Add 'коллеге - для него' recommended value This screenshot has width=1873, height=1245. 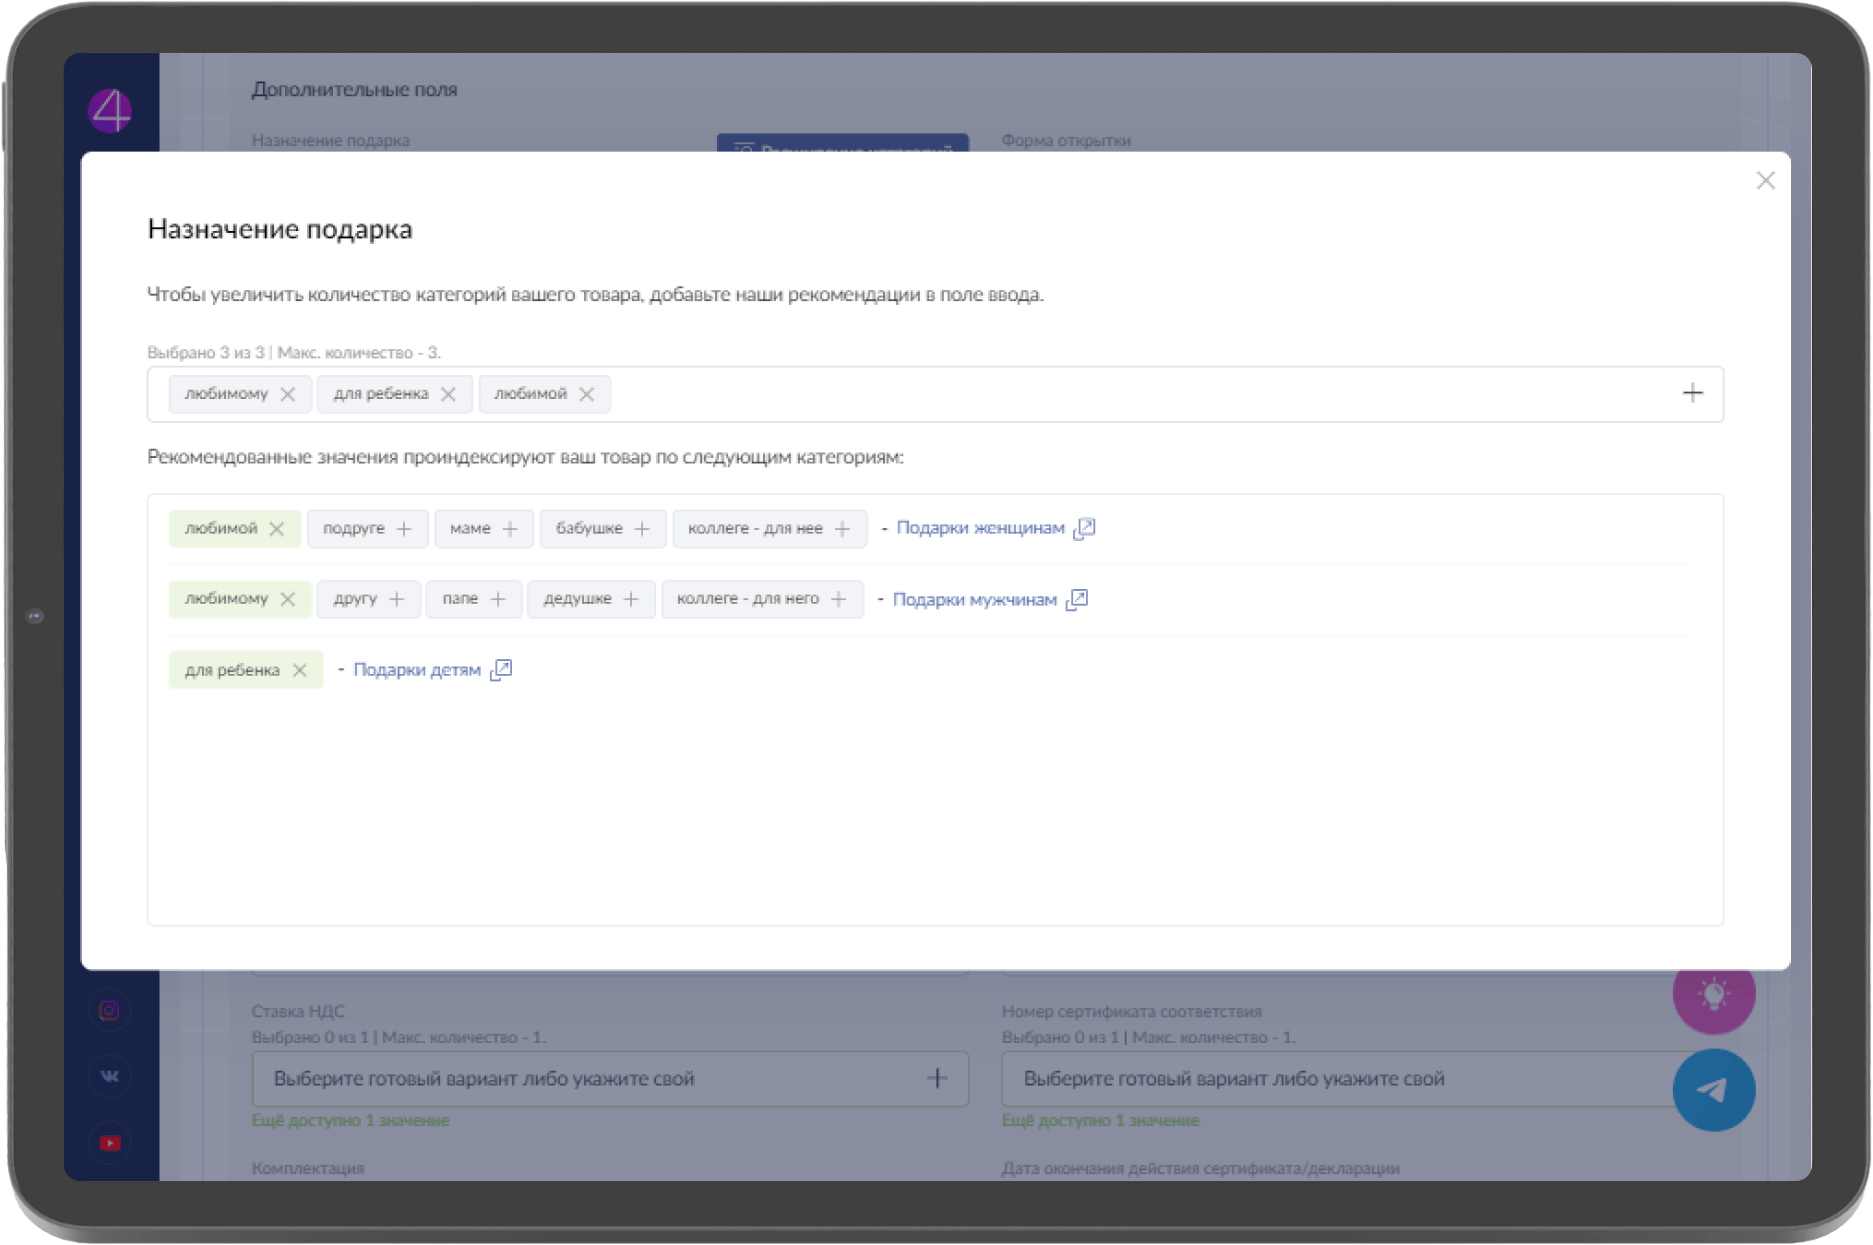tap(839, 599)
